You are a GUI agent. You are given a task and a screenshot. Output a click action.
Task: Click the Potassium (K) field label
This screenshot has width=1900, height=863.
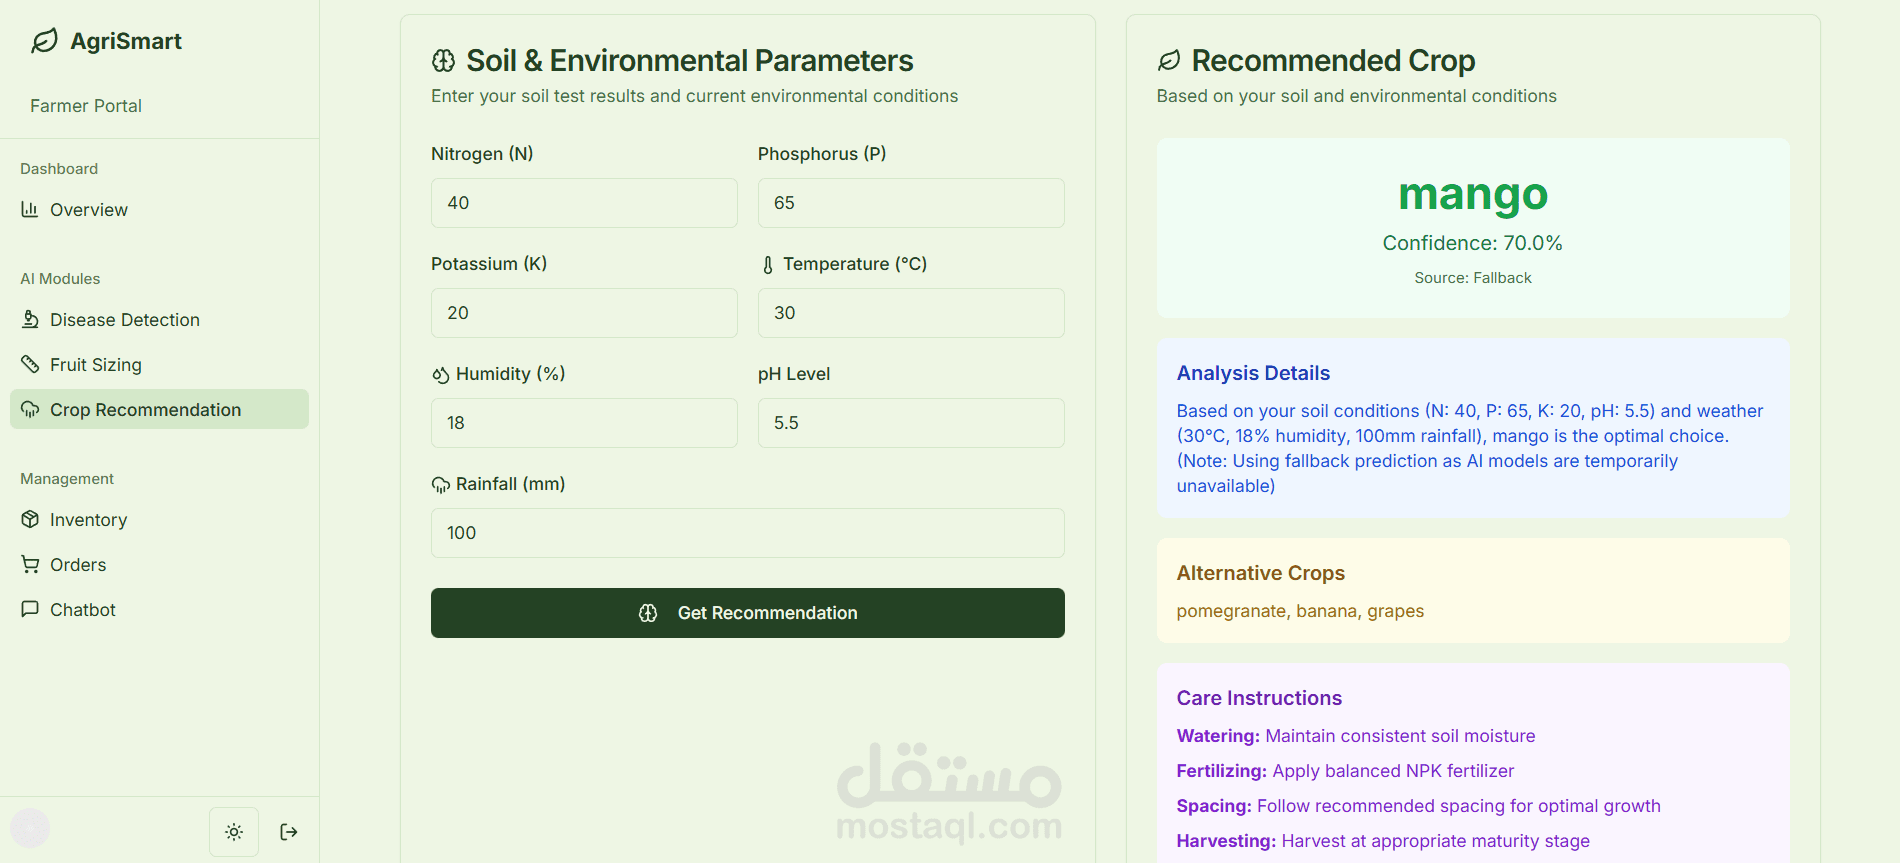point(489,264)
